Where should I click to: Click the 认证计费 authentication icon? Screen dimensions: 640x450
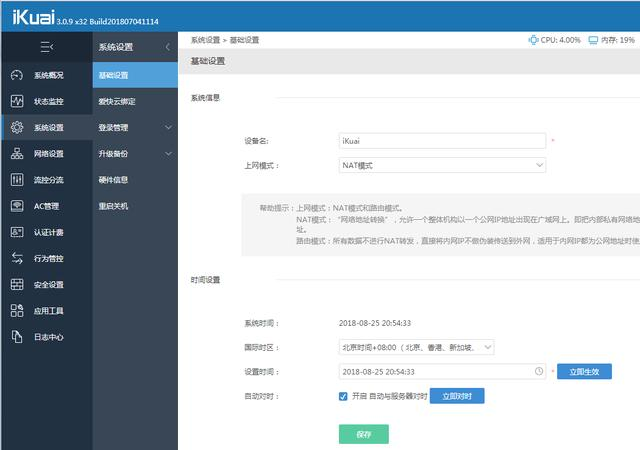point(16,232)
